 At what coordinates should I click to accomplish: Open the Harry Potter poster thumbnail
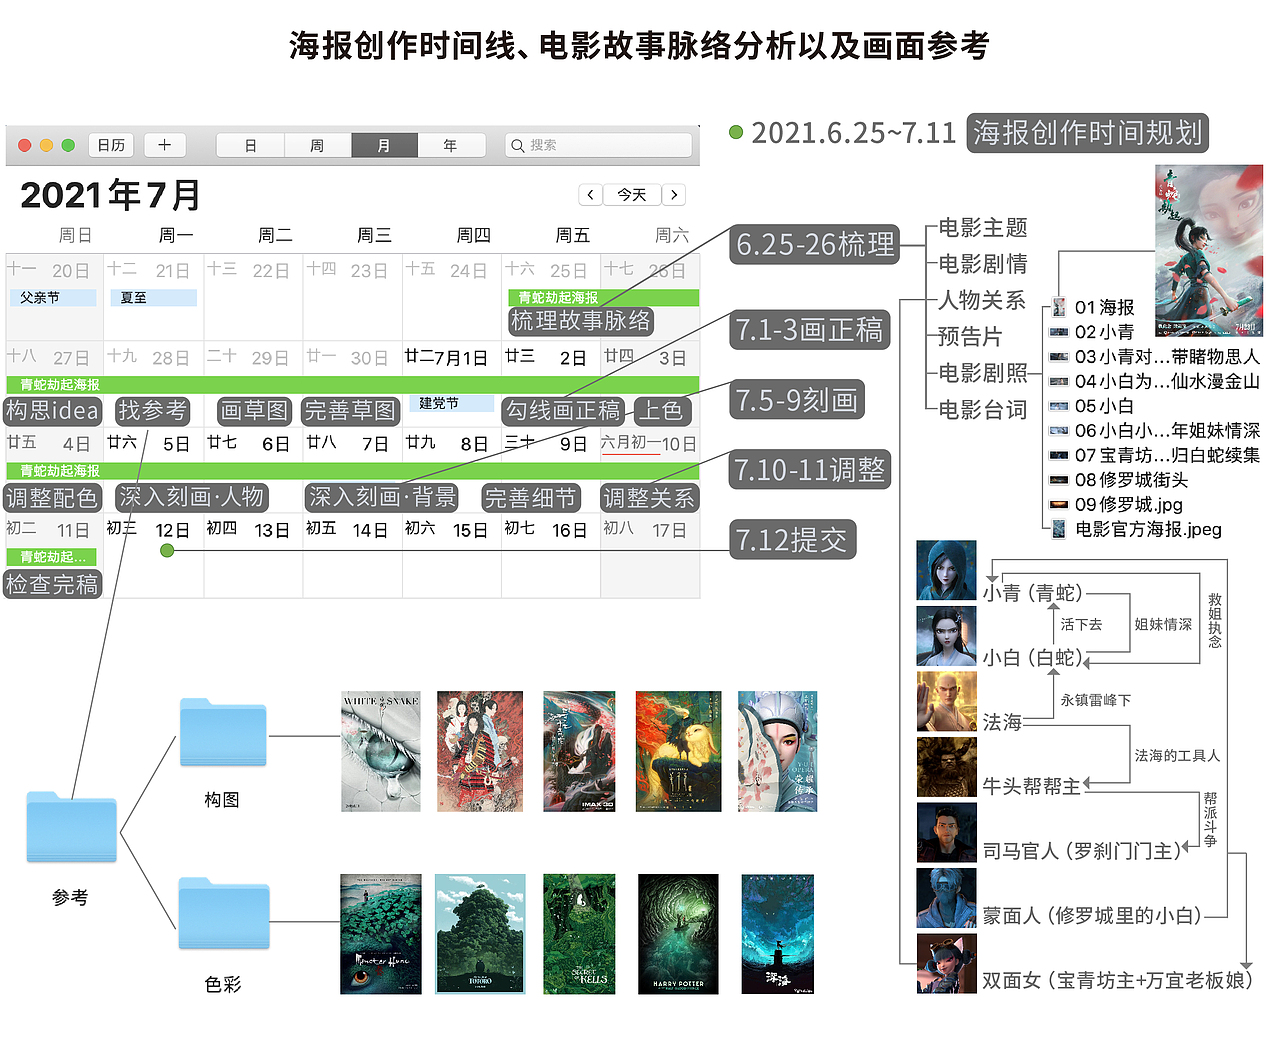click(678, 935)
